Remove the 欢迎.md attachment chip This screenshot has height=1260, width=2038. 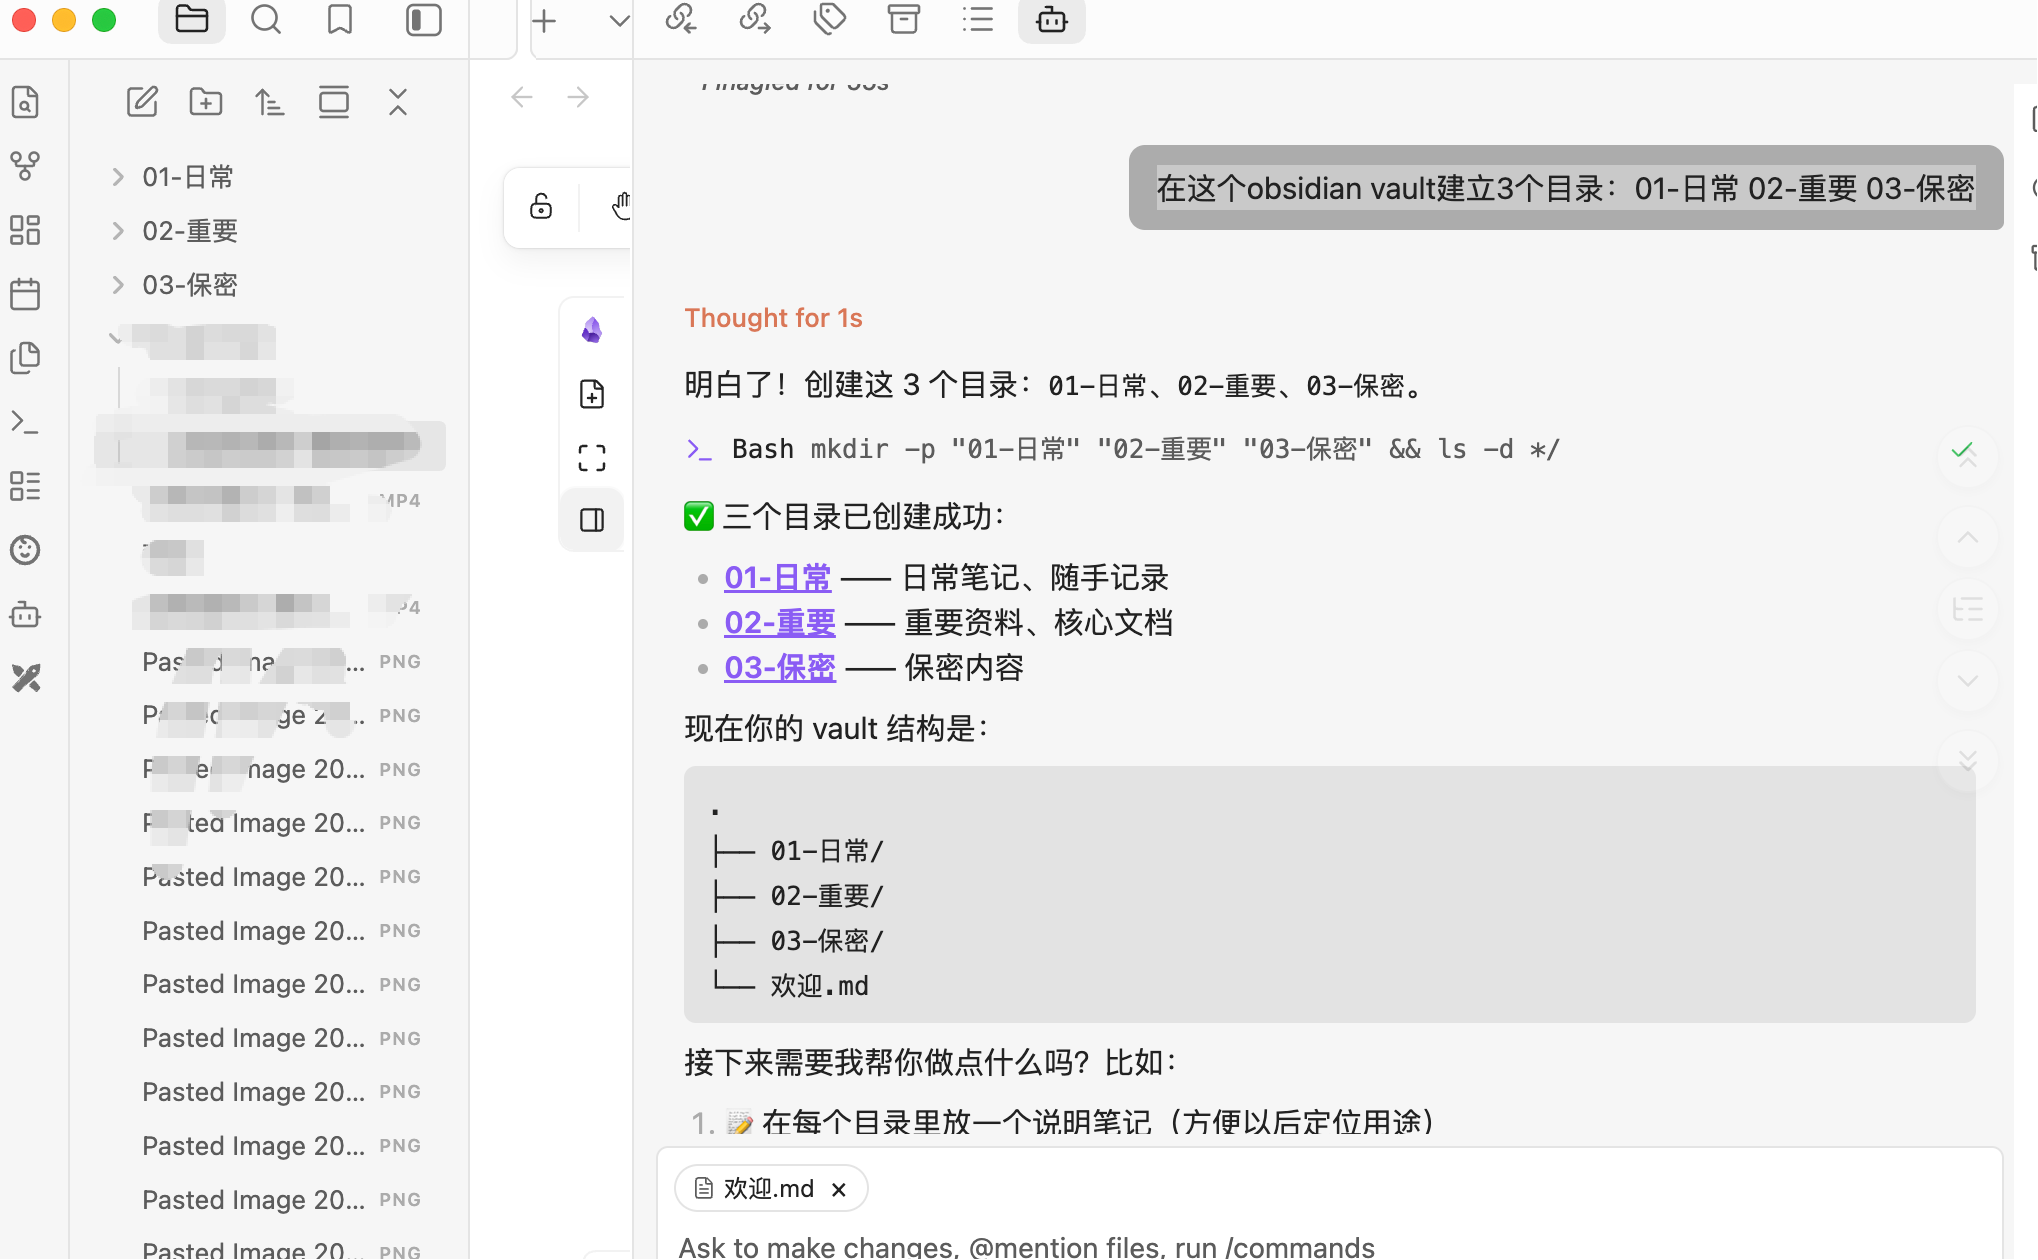[x=839, y=1189]
